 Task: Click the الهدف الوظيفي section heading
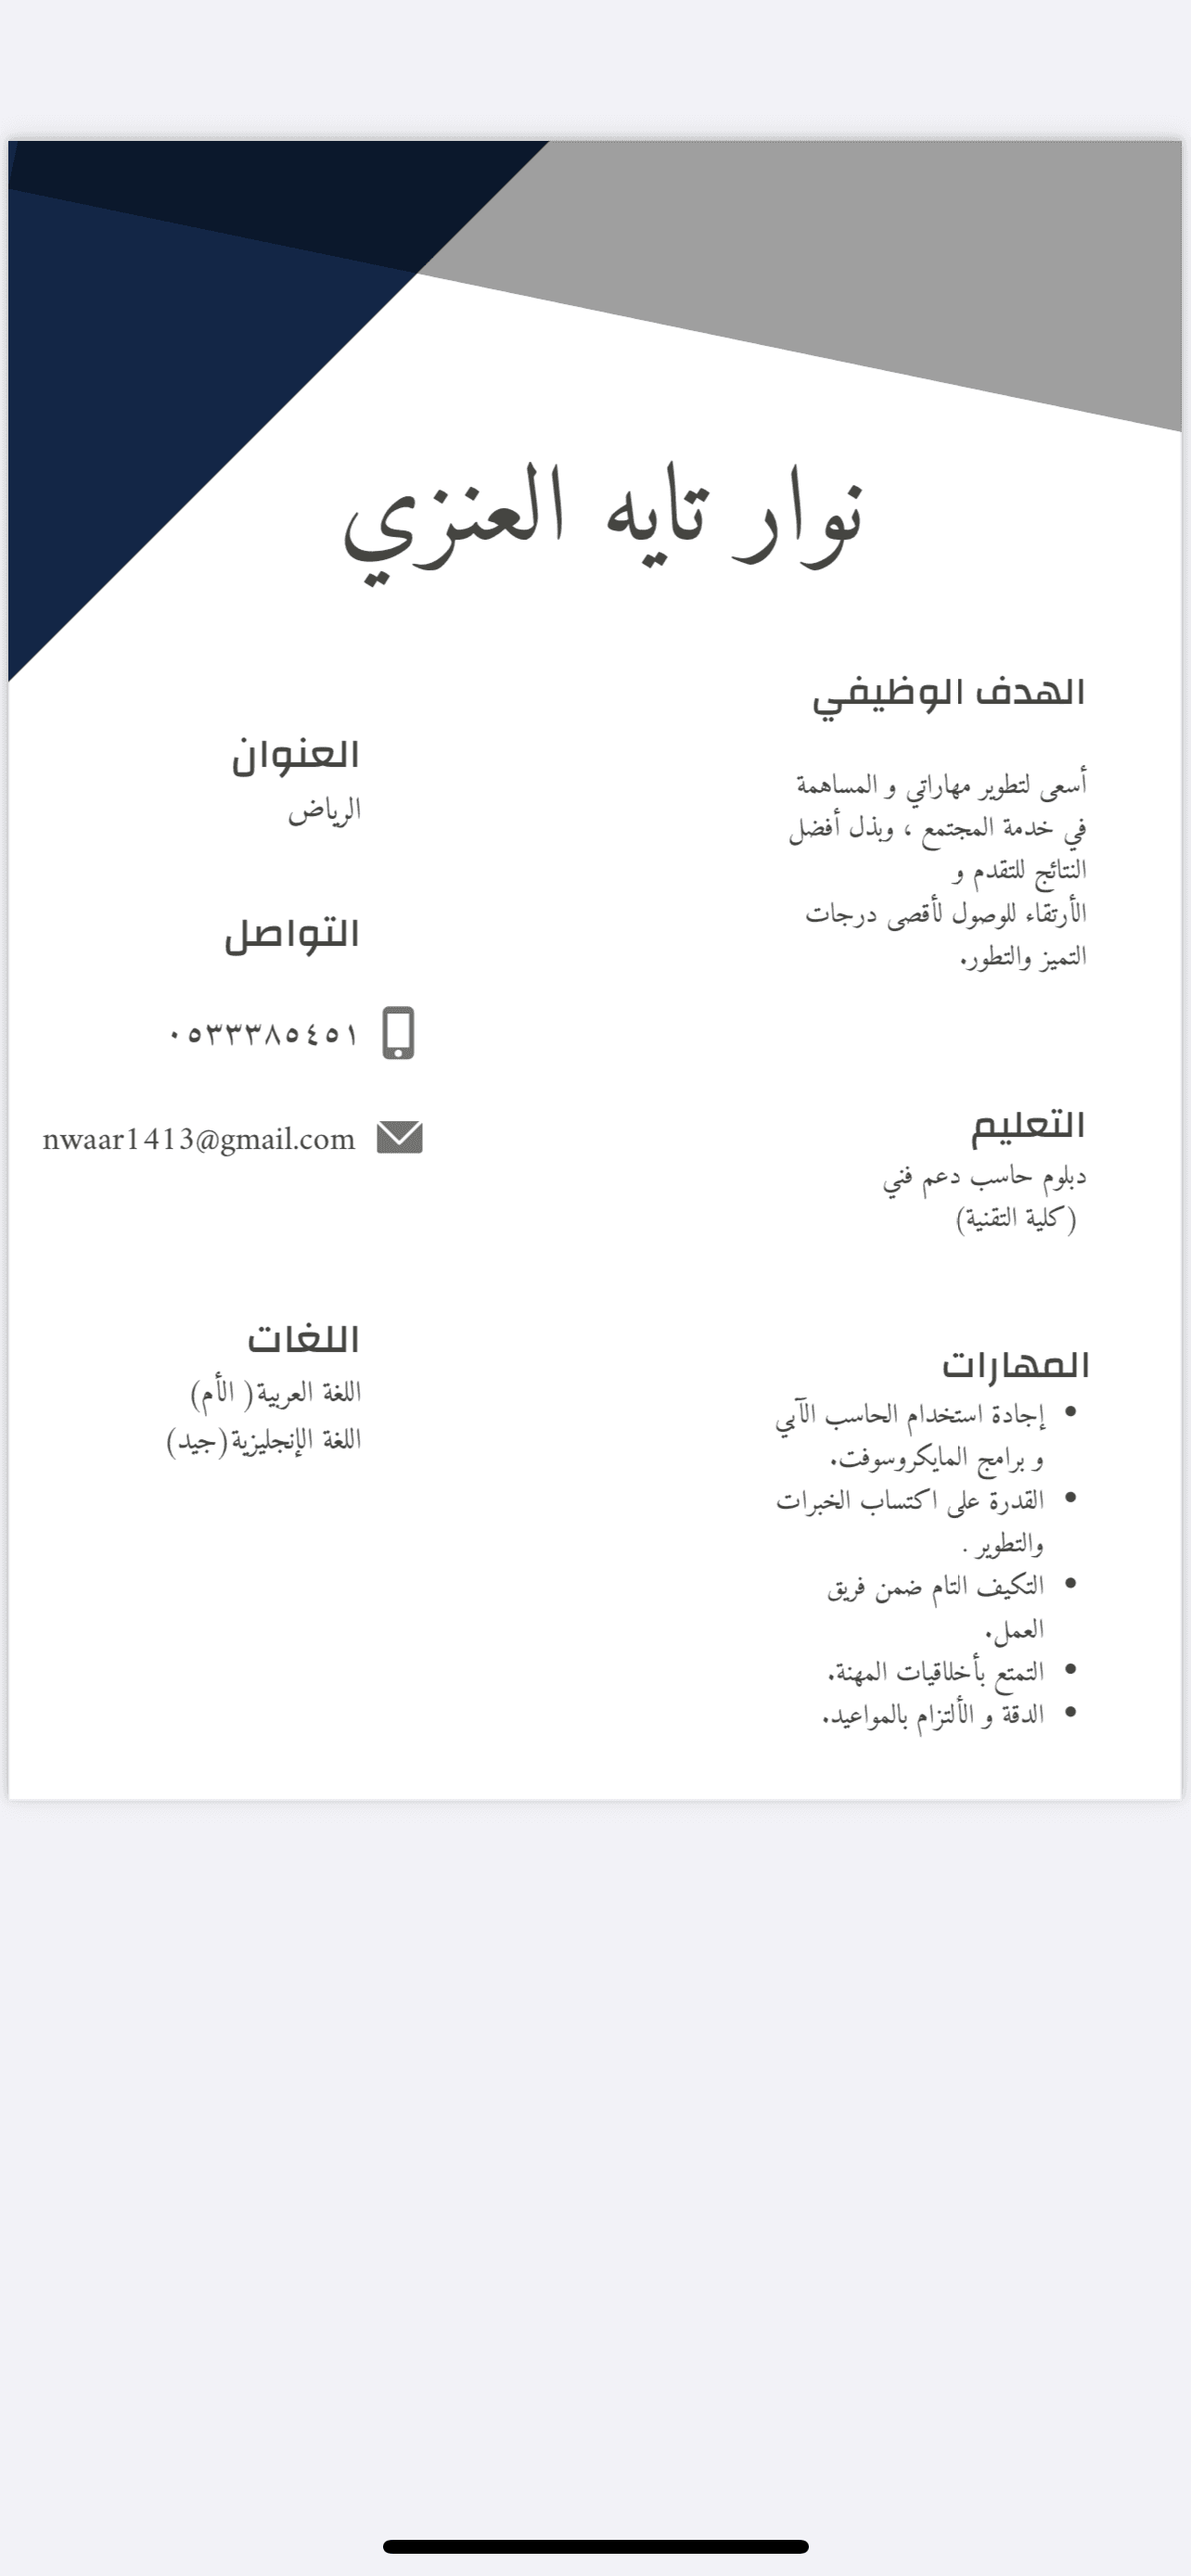(948, 693)
